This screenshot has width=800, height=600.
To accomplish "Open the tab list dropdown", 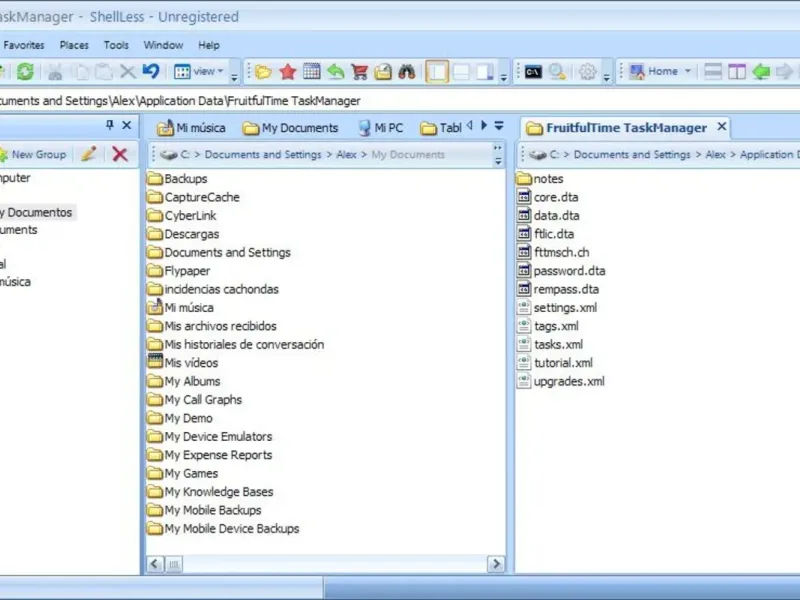I will pyautogui.click(x=499, y=126).
